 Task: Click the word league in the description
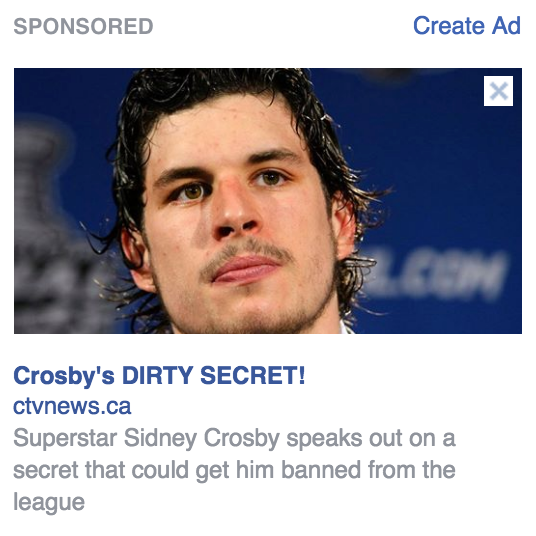point(49,502)
